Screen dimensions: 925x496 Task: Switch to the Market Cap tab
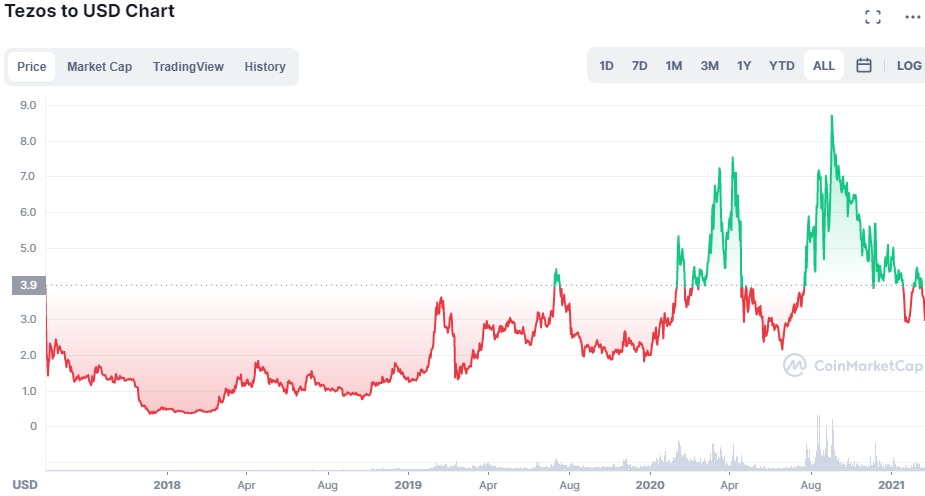click(99, 67)
